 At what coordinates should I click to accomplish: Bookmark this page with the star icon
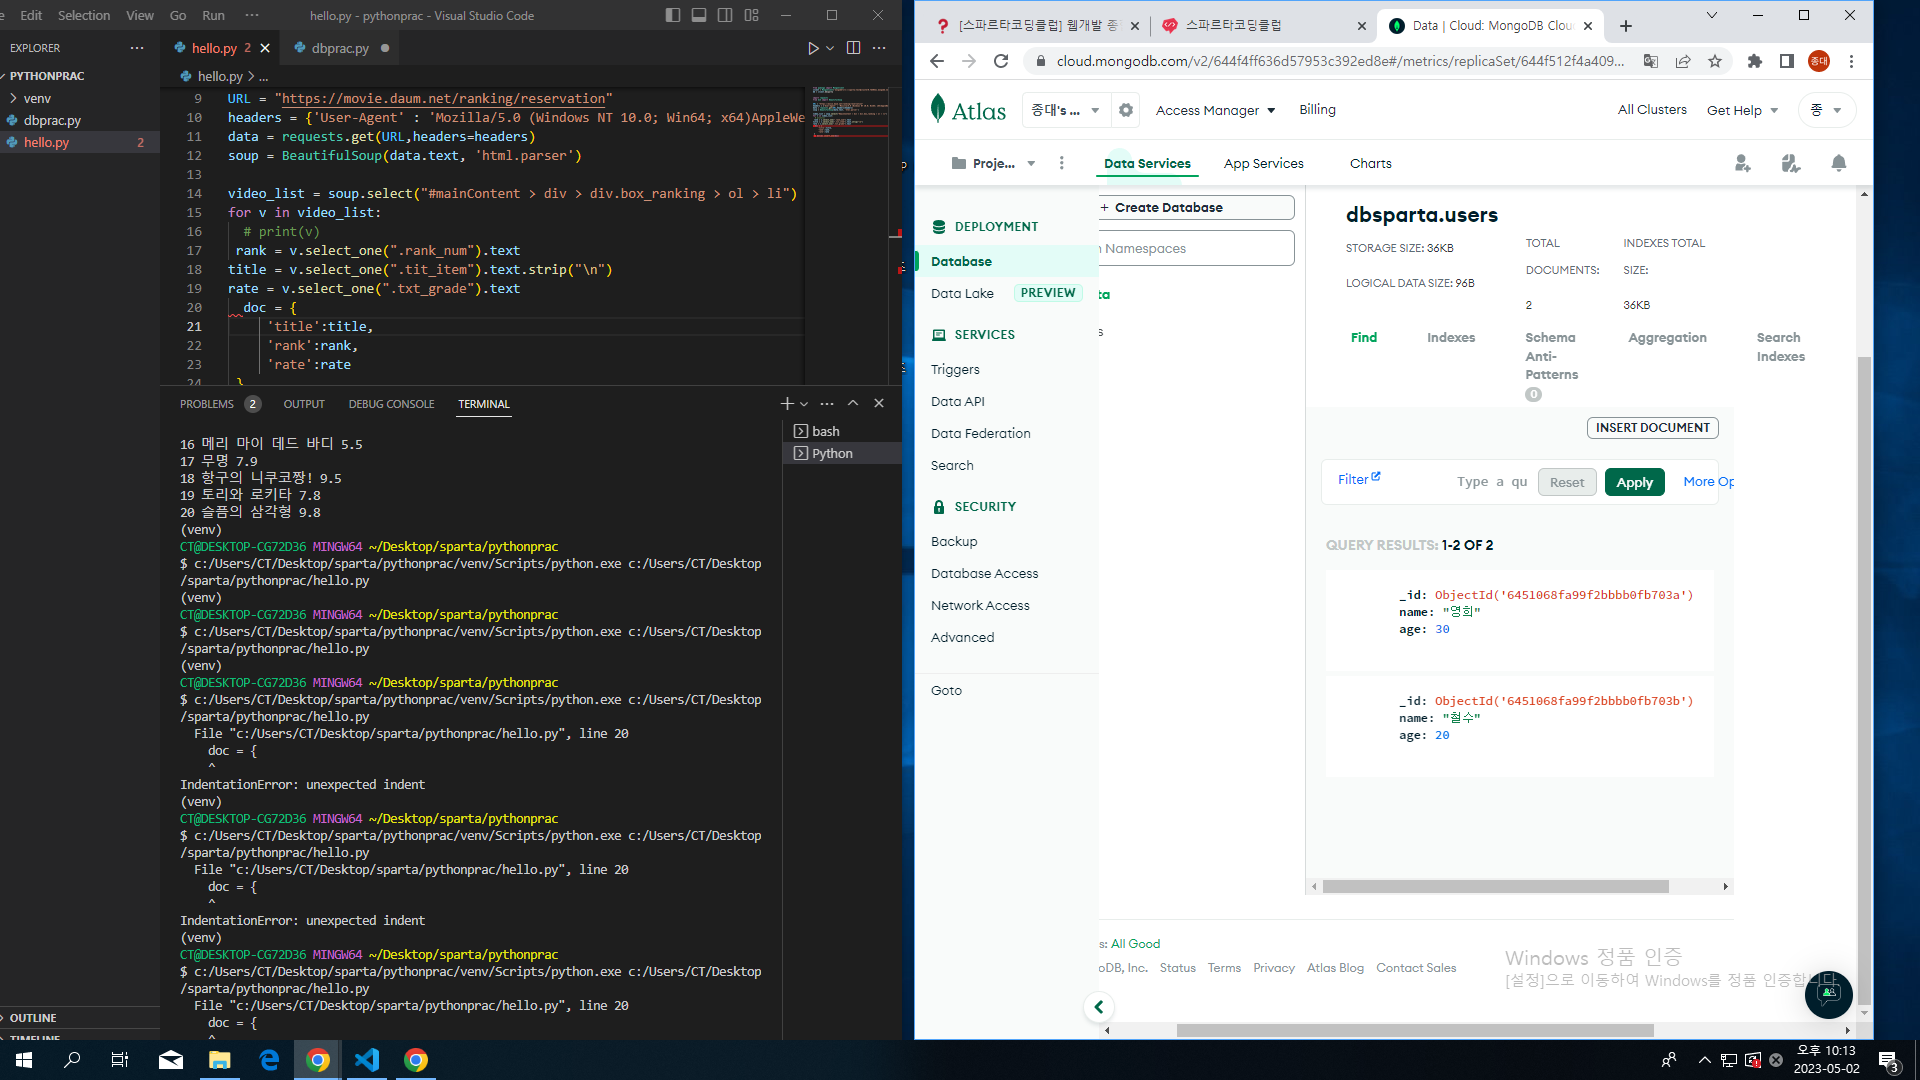tap(1715, 61)
